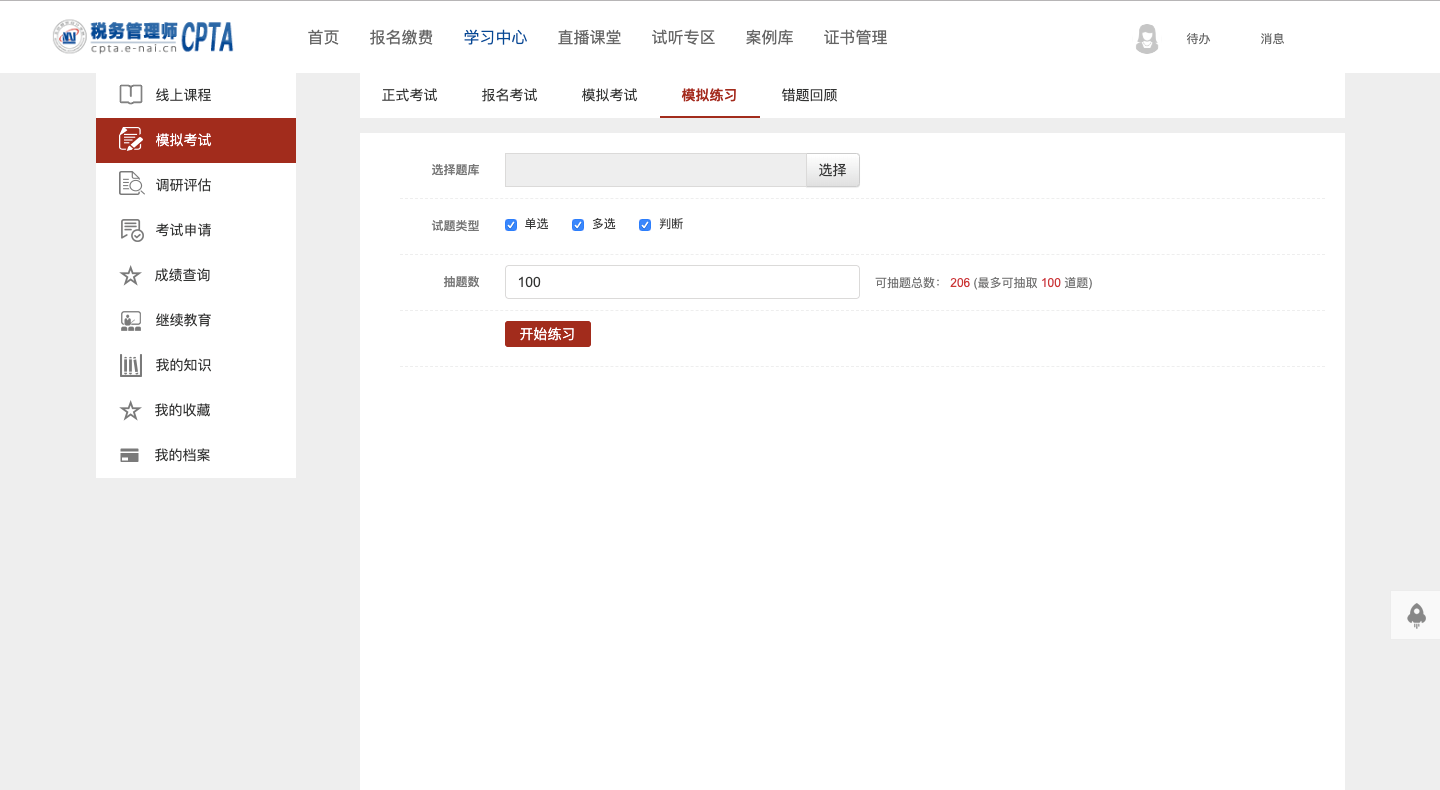Click the 模拟考试 sidebar icon

[131, 140]
